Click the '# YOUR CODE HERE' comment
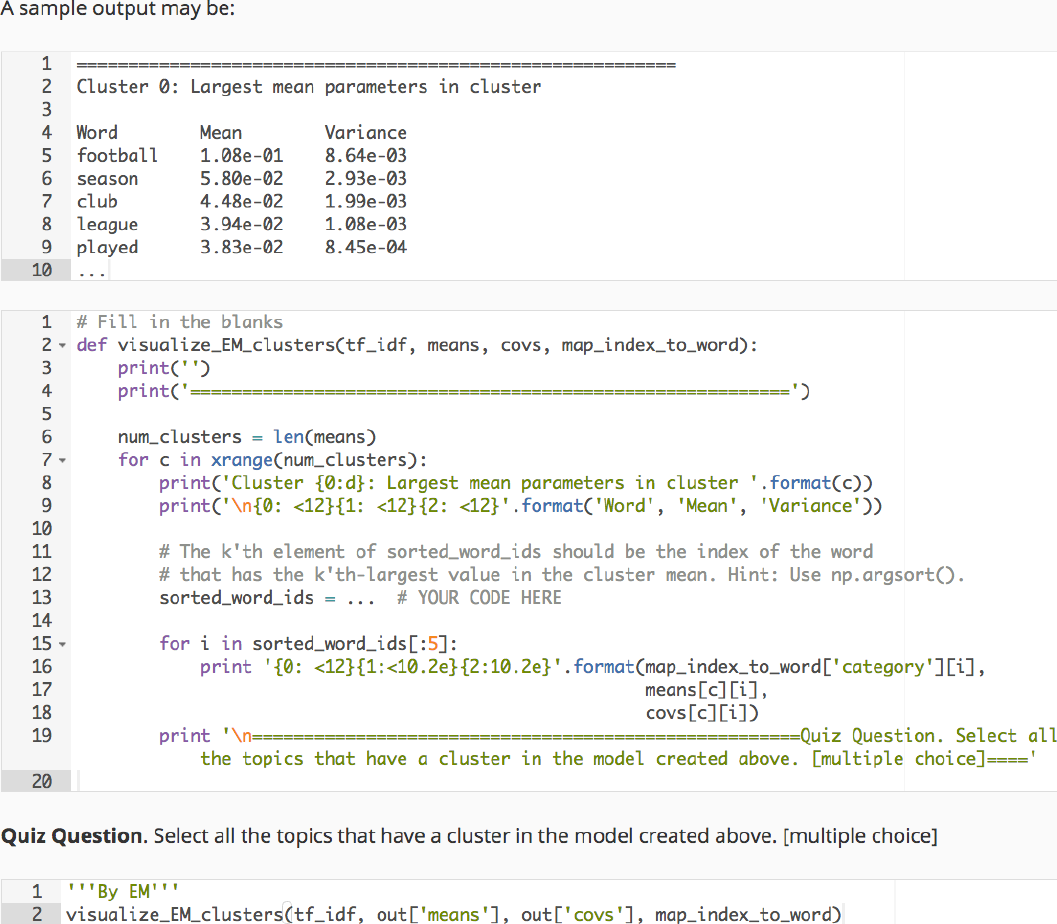The height and width of the screenshot is (924, 1057). [x=479, y=598]
